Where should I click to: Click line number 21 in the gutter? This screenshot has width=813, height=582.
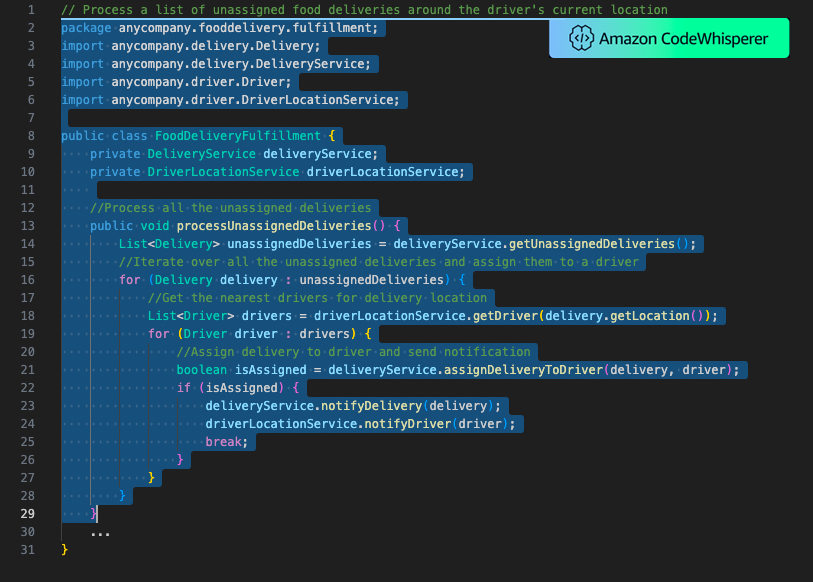click(x=27, y=370)
